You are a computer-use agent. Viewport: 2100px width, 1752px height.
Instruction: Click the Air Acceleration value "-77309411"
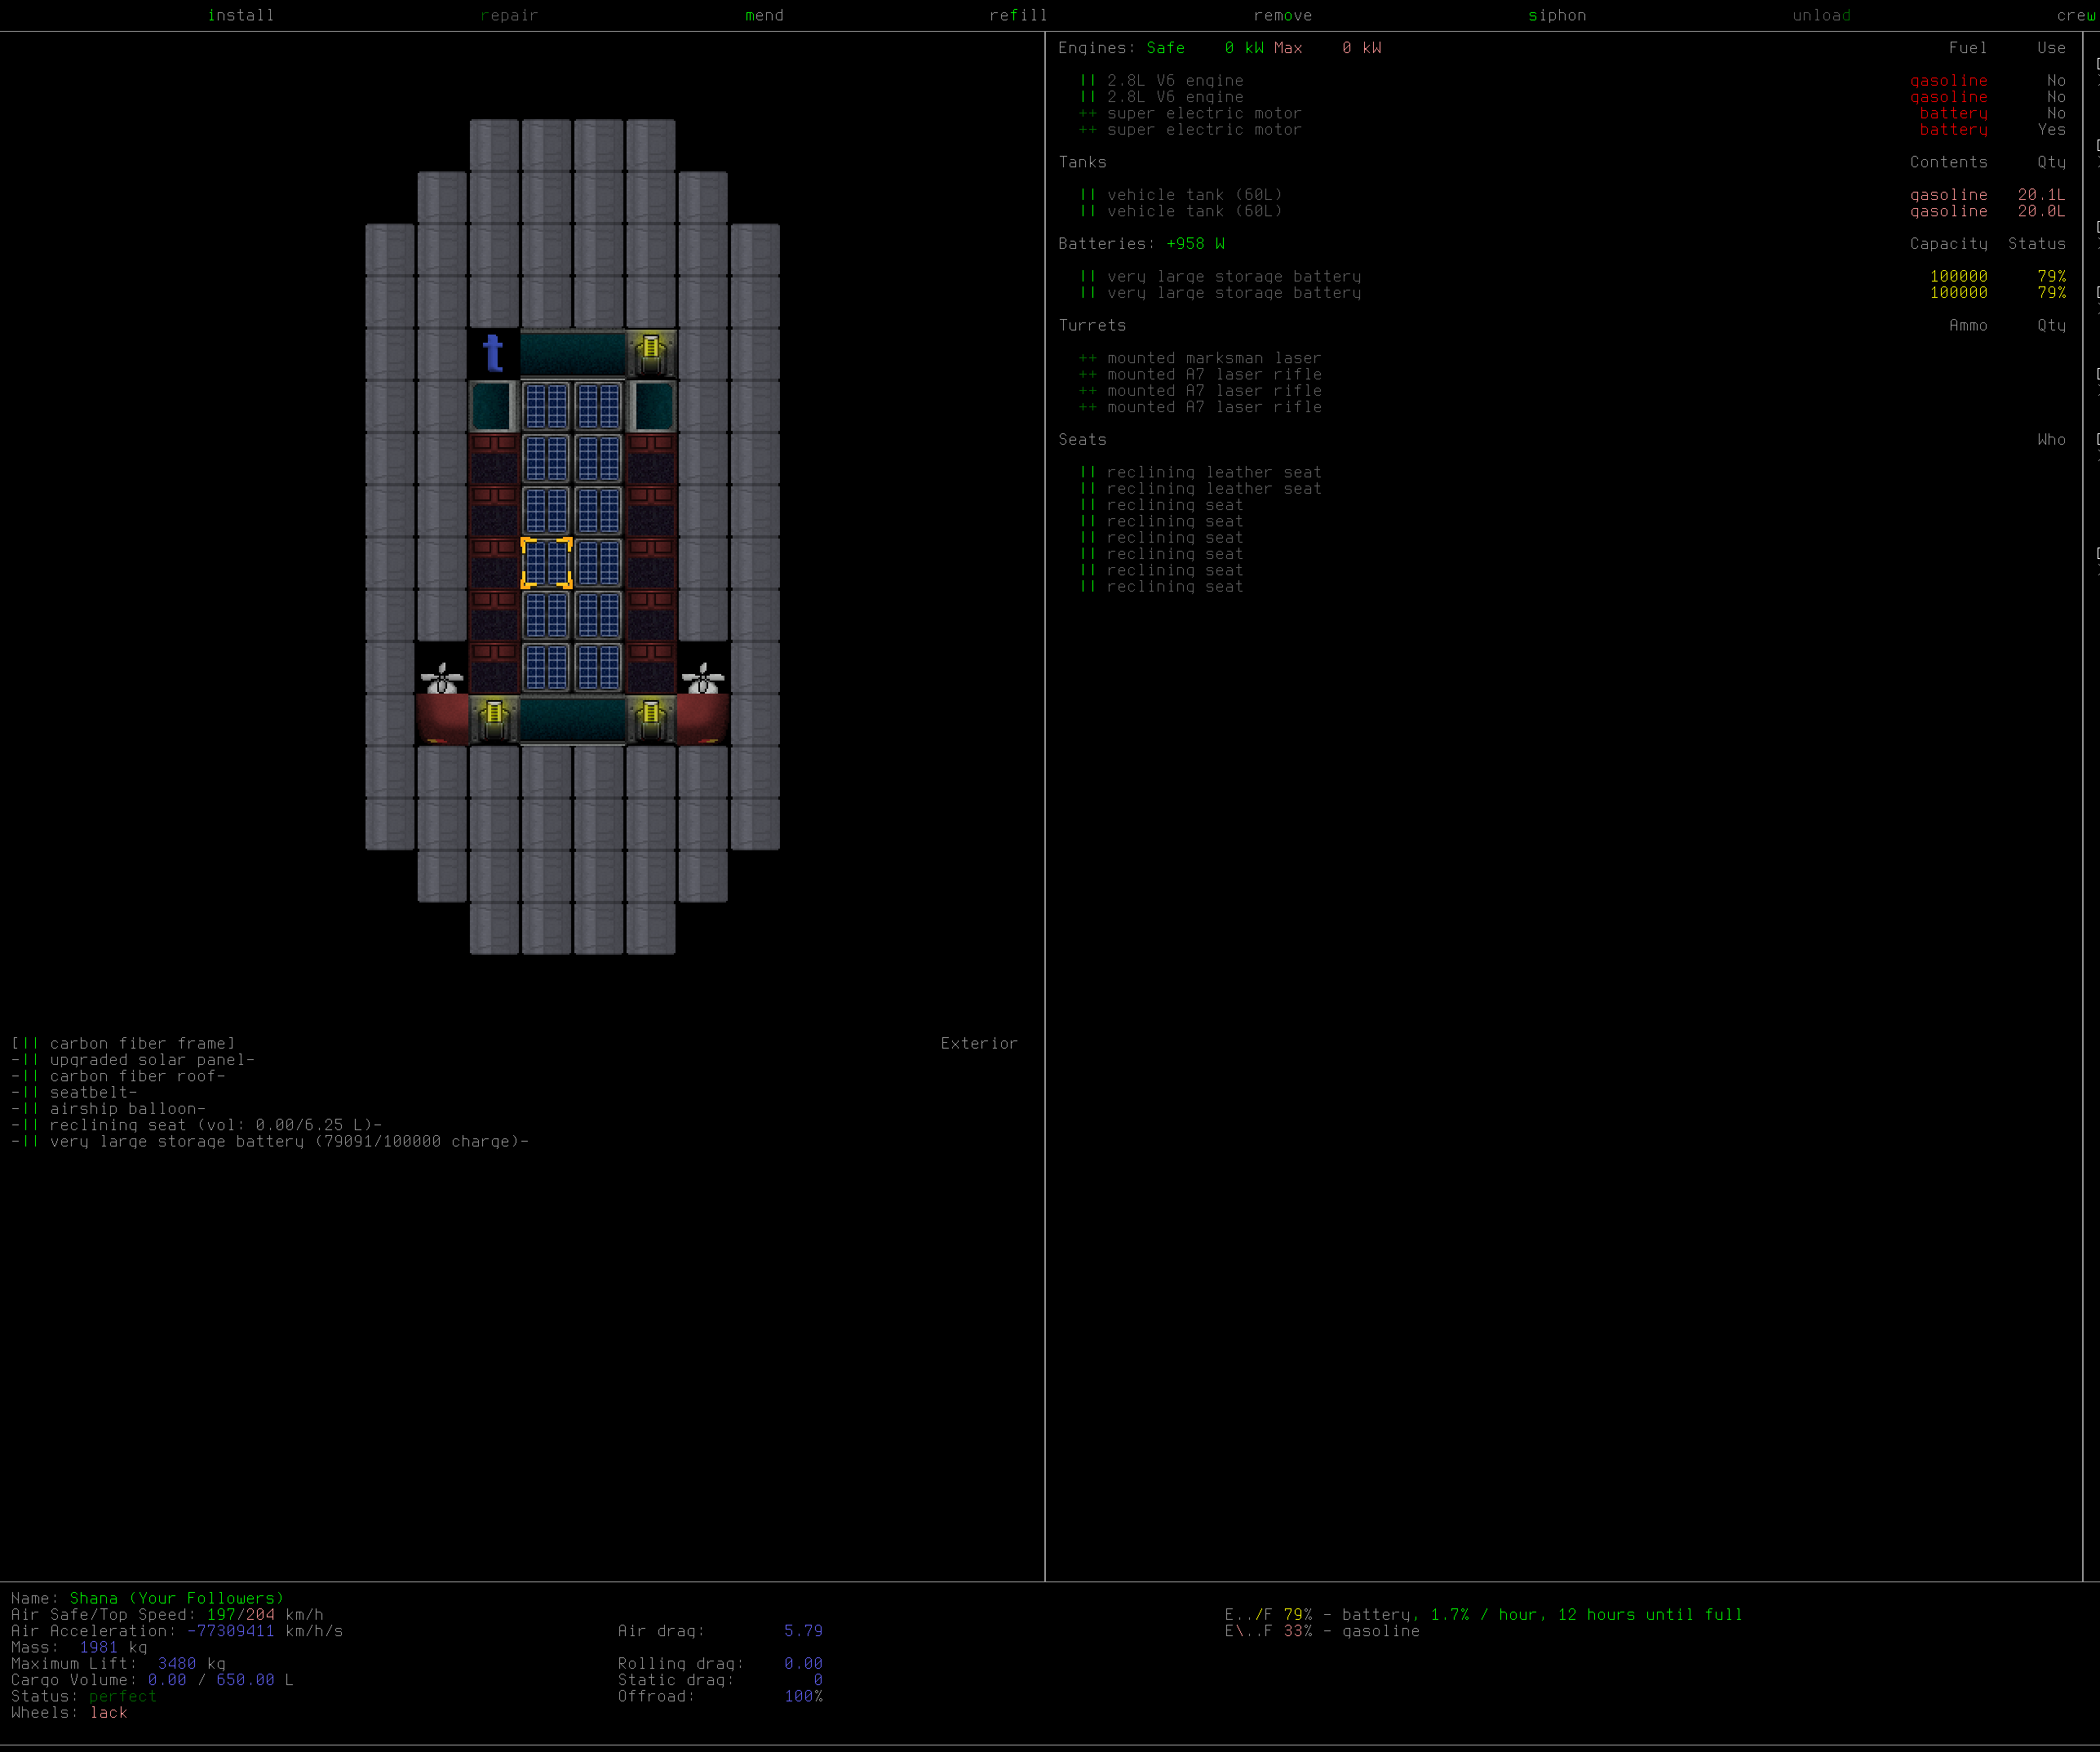[x=230, y=1631]
